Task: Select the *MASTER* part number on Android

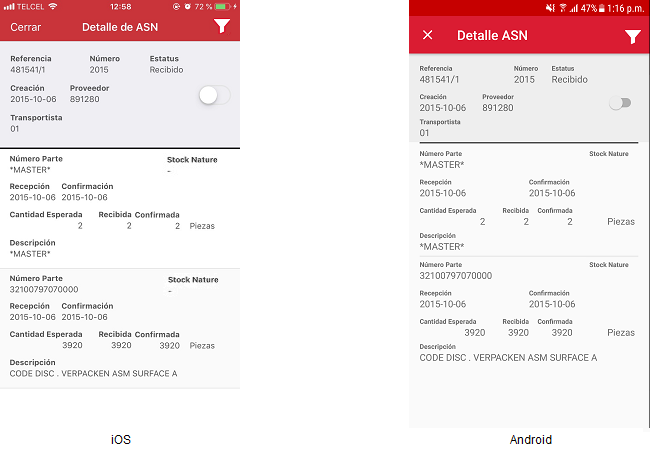Action: pyautogui.click(x=442, y=164)
